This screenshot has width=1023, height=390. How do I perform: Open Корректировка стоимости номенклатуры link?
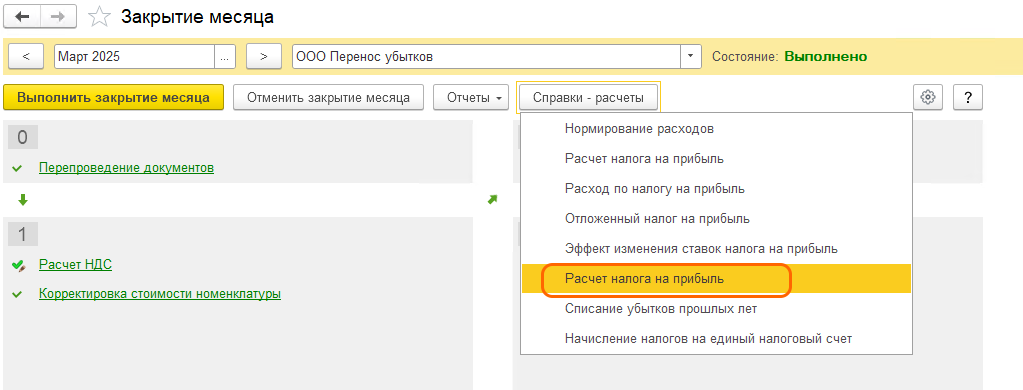[160, 294]
